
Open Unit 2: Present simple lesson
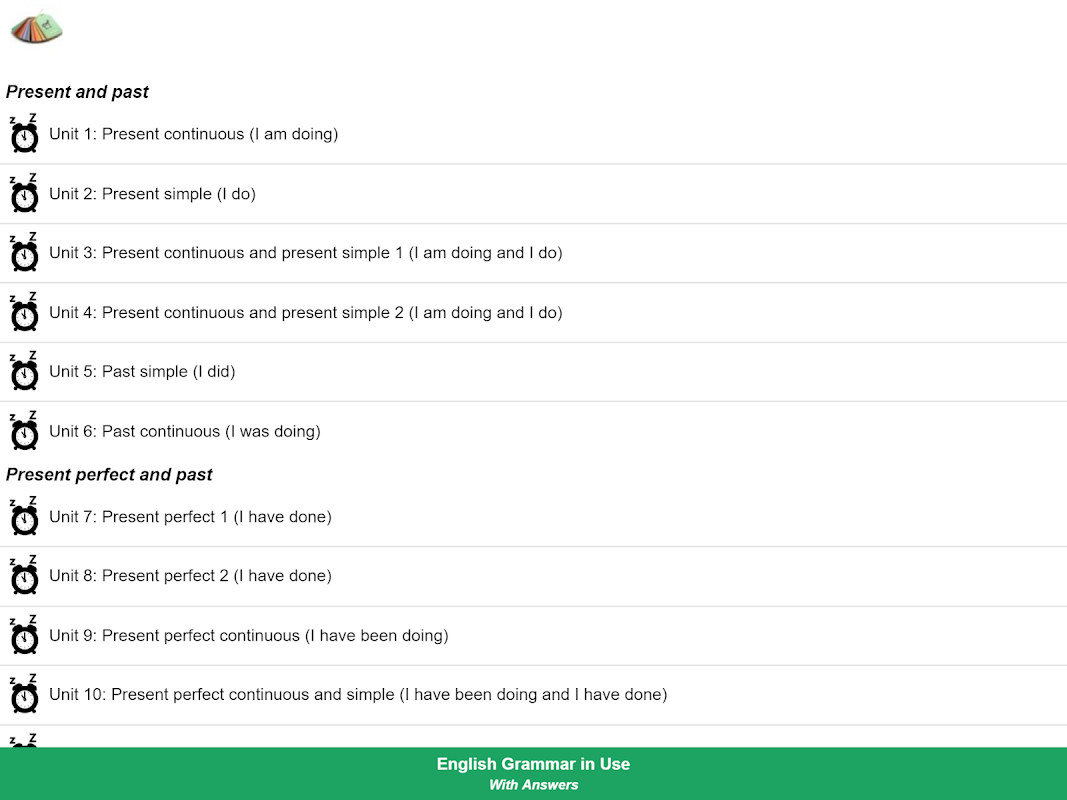click(153, 194)
